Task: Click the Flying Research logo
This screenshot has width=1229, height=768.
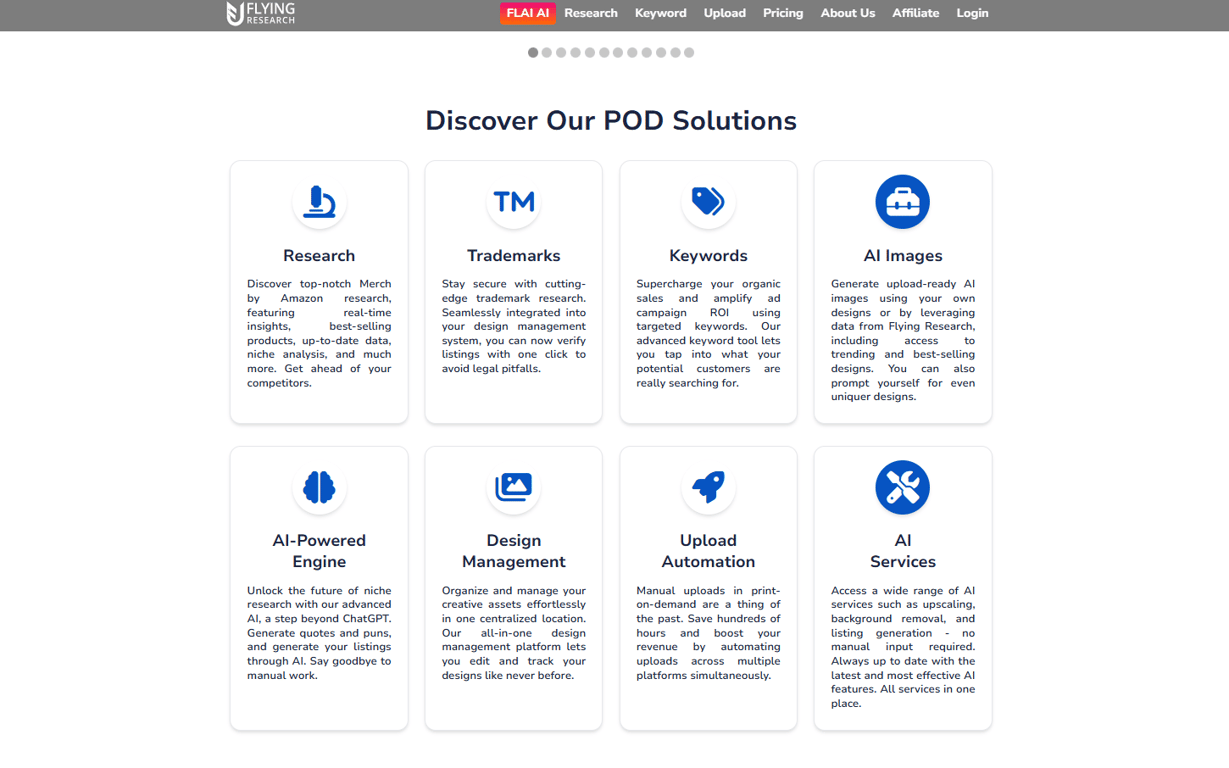Action: point(261,13)
